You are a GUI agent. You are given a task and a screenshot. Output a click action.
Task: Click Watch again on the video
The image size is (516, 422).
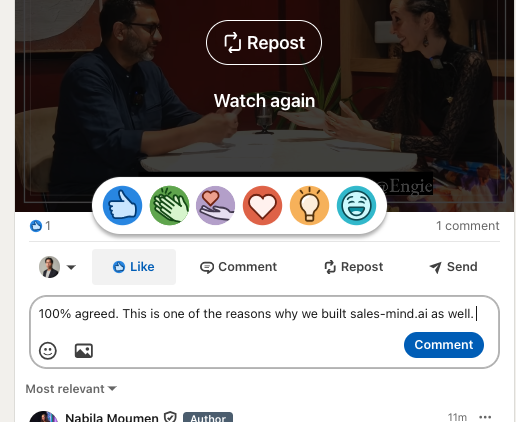[264, 101]
